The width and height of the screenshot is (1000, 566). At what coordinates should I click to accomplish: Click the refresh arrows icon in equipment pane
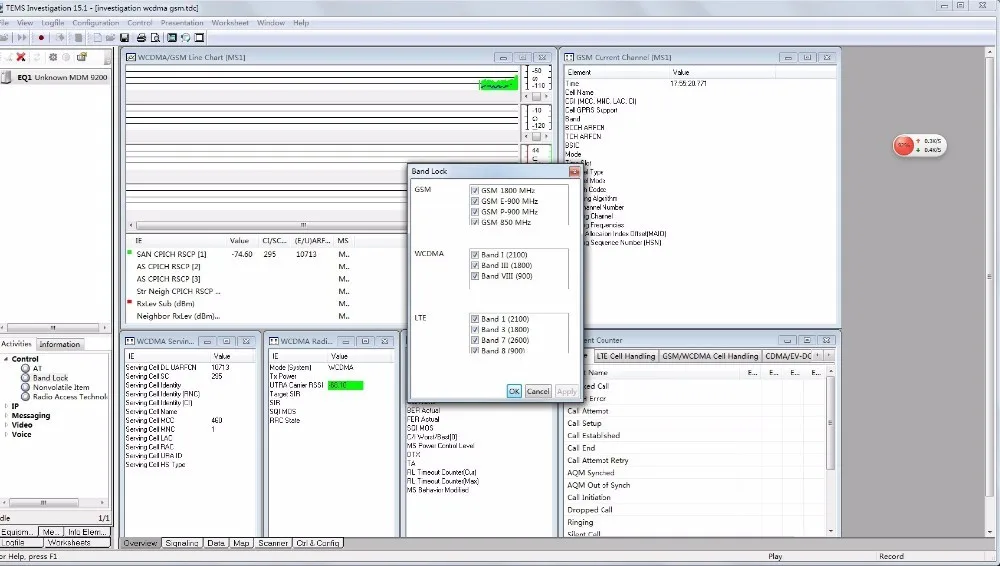tap(37, 57)
